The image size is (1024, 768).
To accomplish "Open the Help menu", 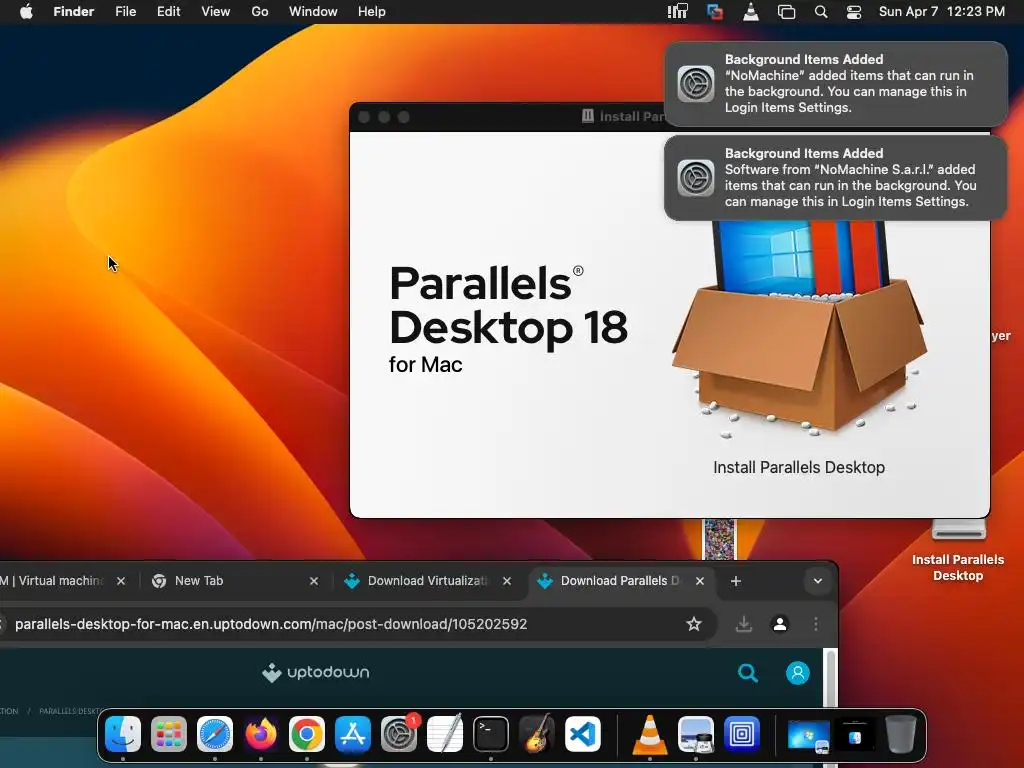I will [x=372, y=12].
